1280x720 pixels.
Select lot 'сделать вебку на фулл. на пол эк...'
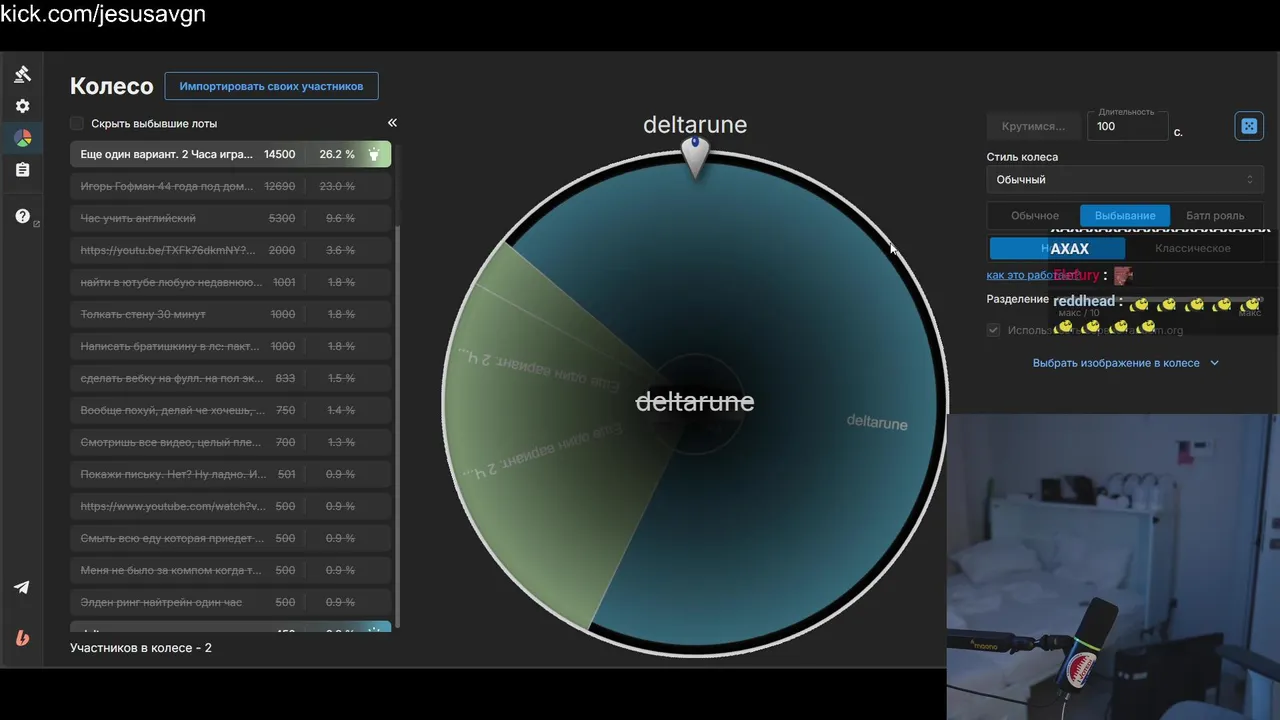(x=230, y=378)
